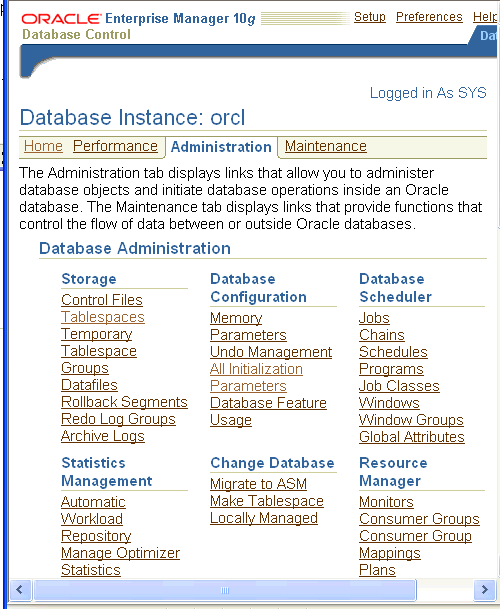Click the horizontal scrollbar left arrow
Image resolution: width=500 pixels, height=609 pixels.
coord(19,590)
